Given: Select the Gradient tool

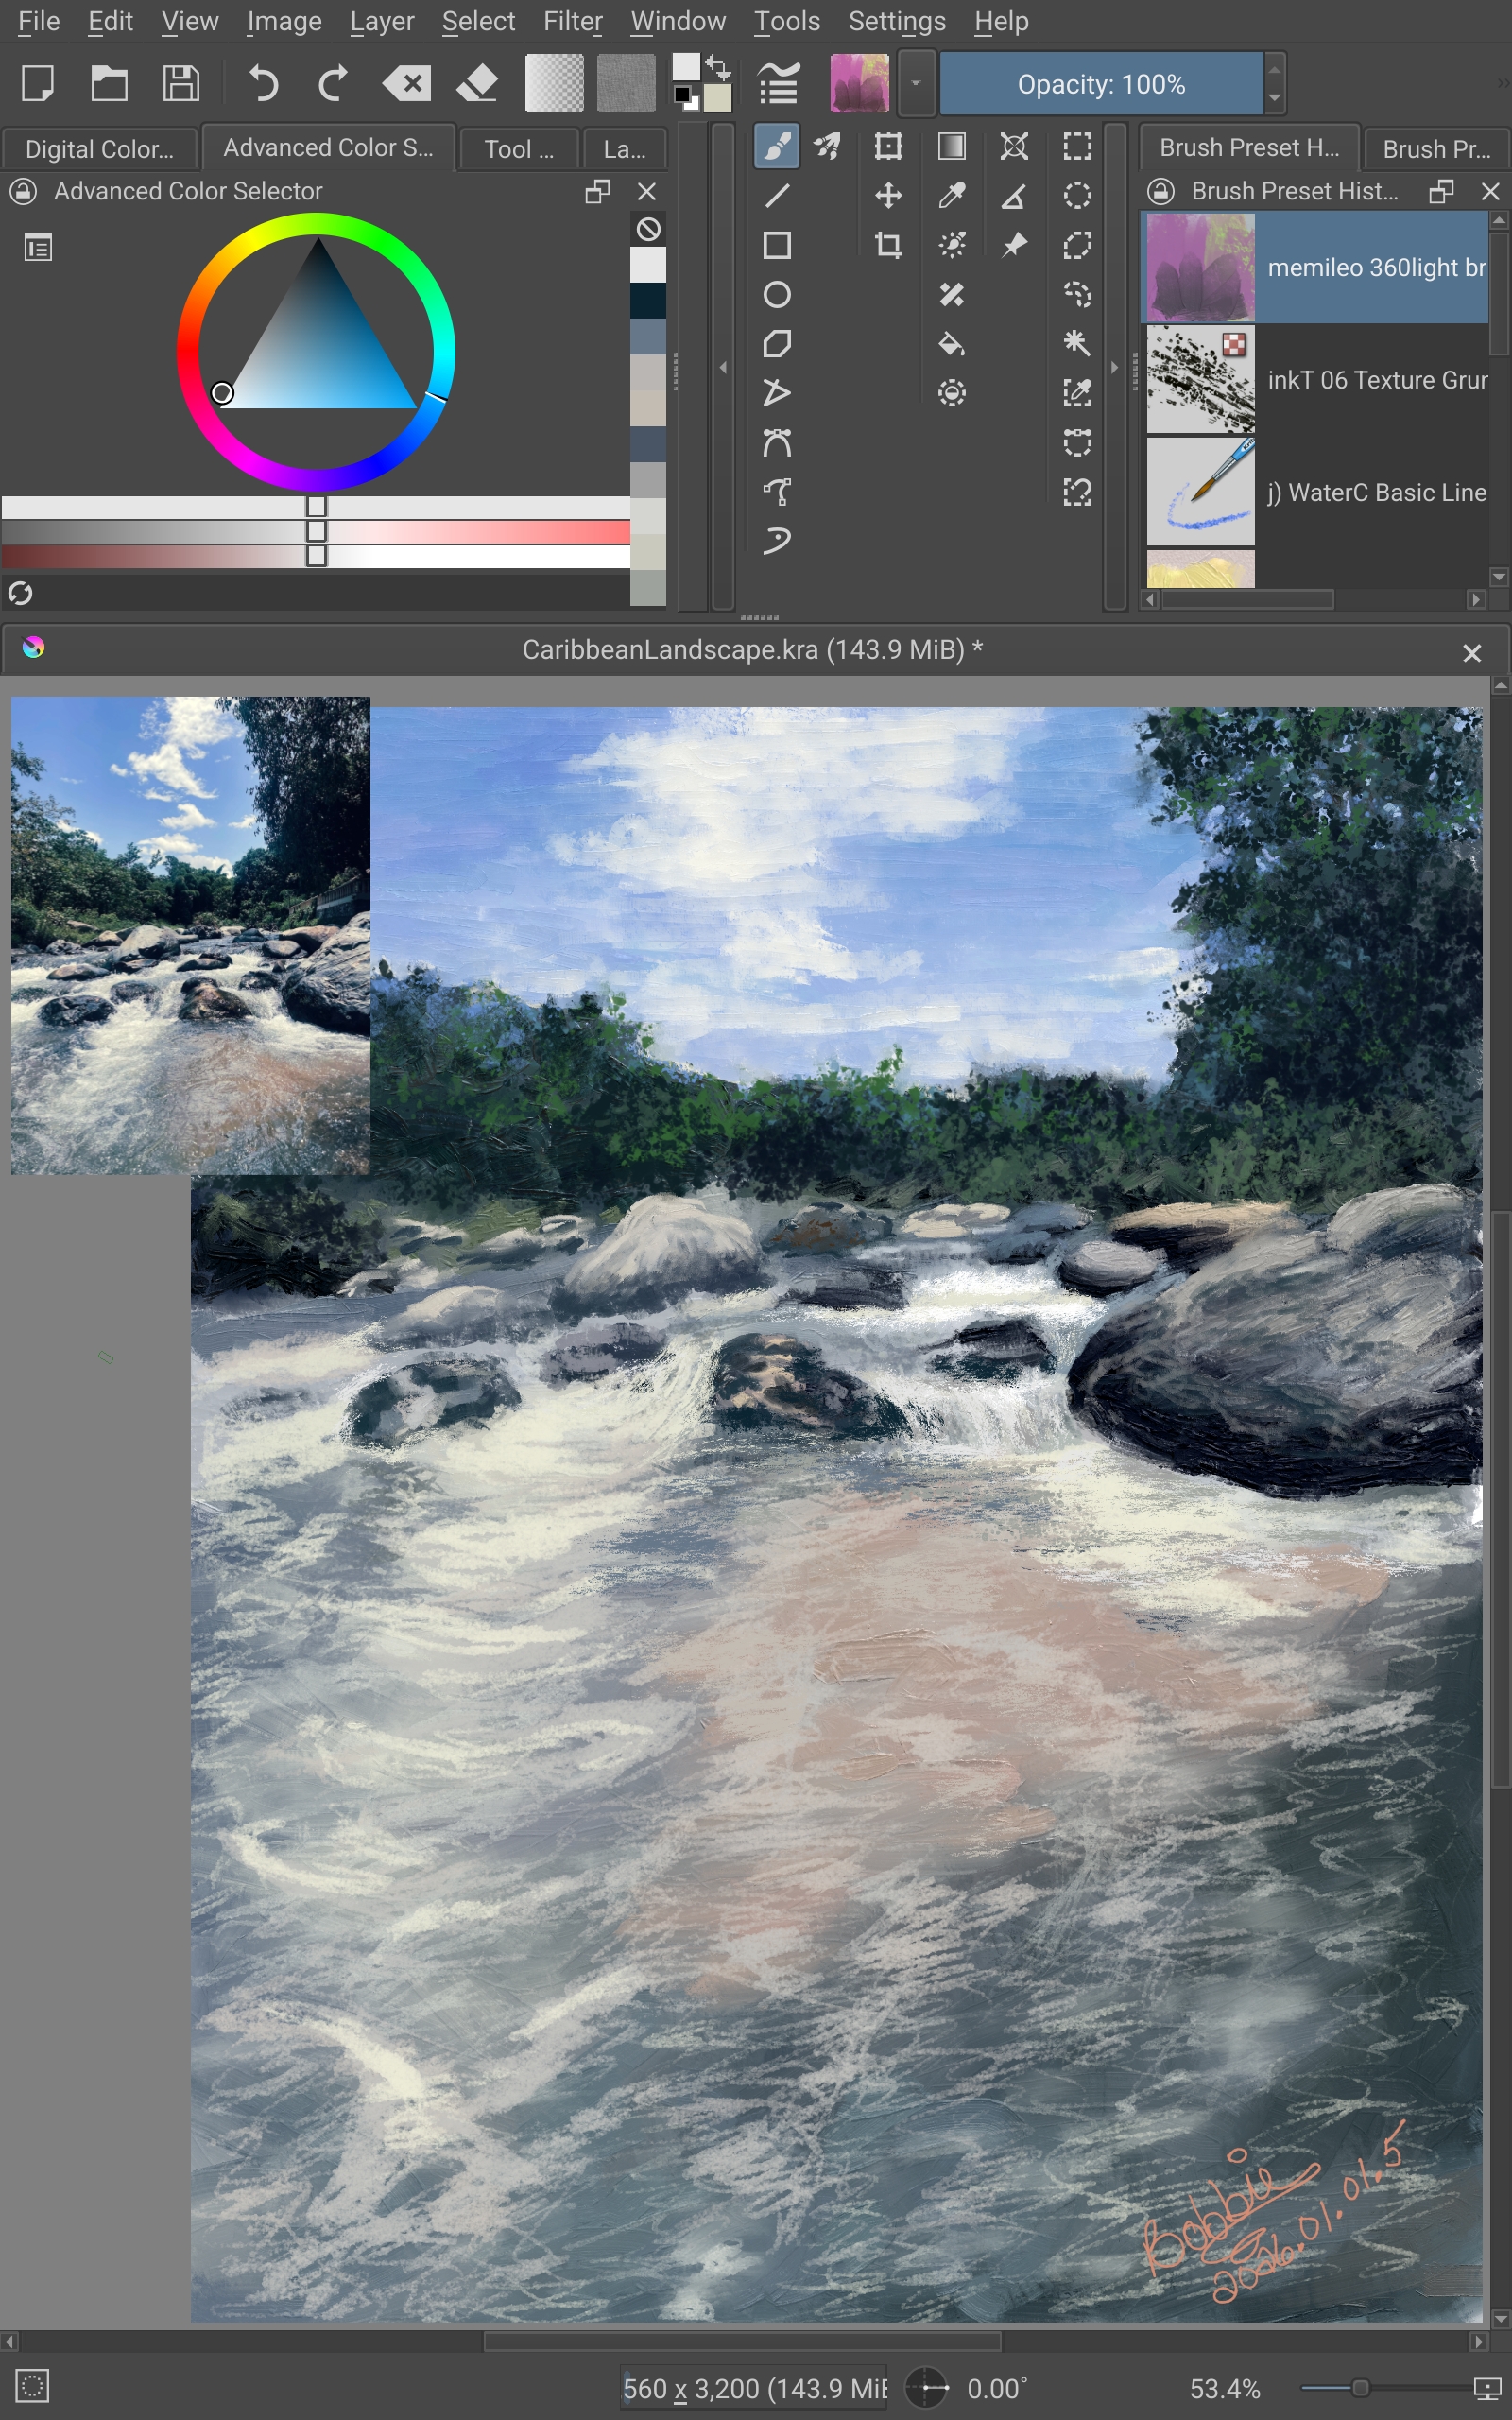Looking at the screenshot, I should [x=951, y=147].
